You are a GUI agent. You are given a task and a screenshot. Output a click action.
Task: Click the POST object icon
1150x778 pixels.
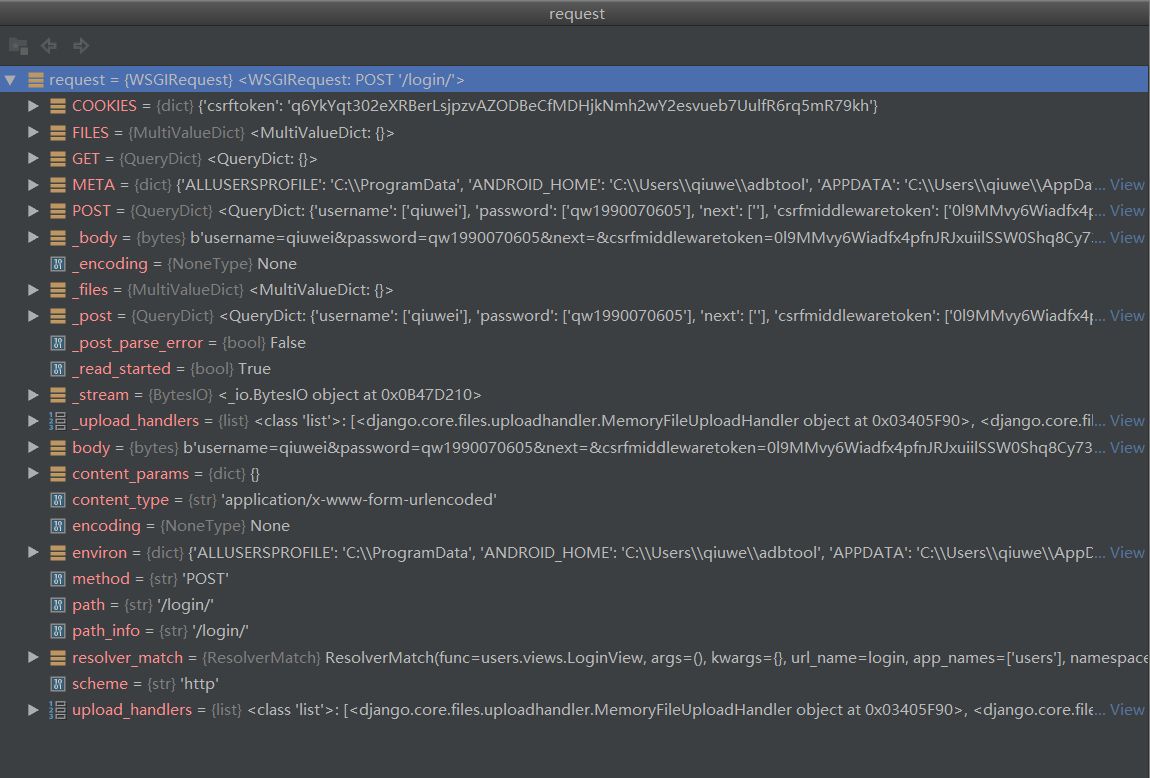coord(58,211)
